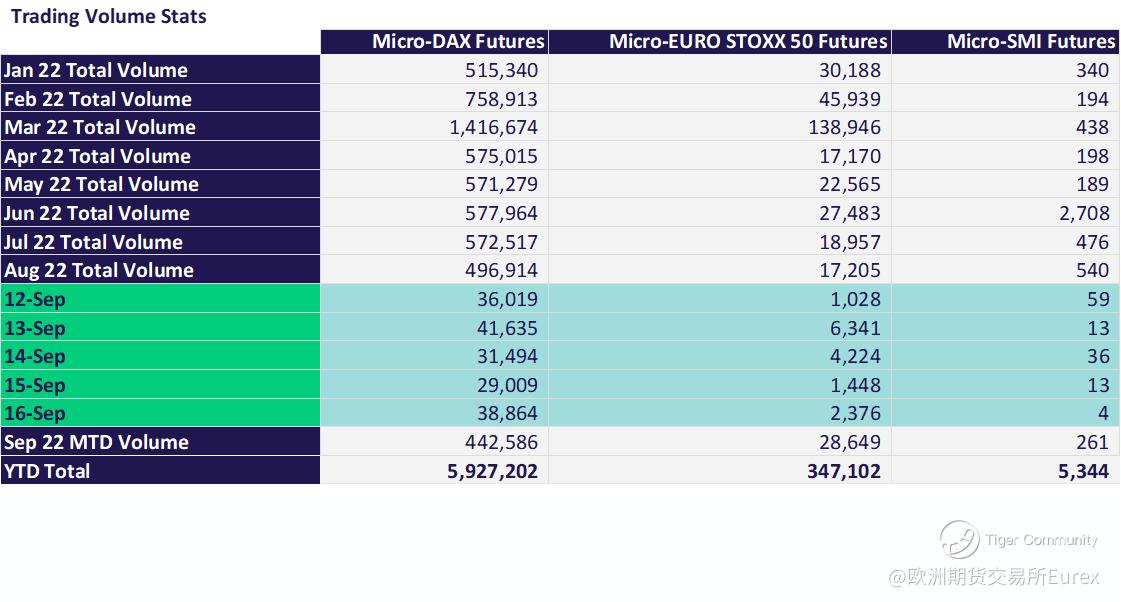Viewport: 1121px width, 602px height.
Task: Click the 1,416,674 Micro-DAX cell
Action: tap(493, 127)
